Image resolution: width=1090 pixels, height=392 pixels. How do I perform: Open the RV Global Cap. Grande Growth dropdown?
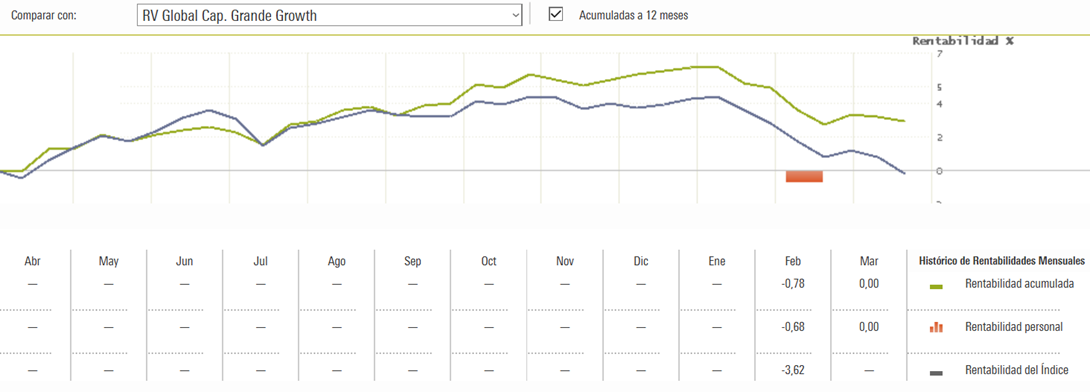point(330,15)
